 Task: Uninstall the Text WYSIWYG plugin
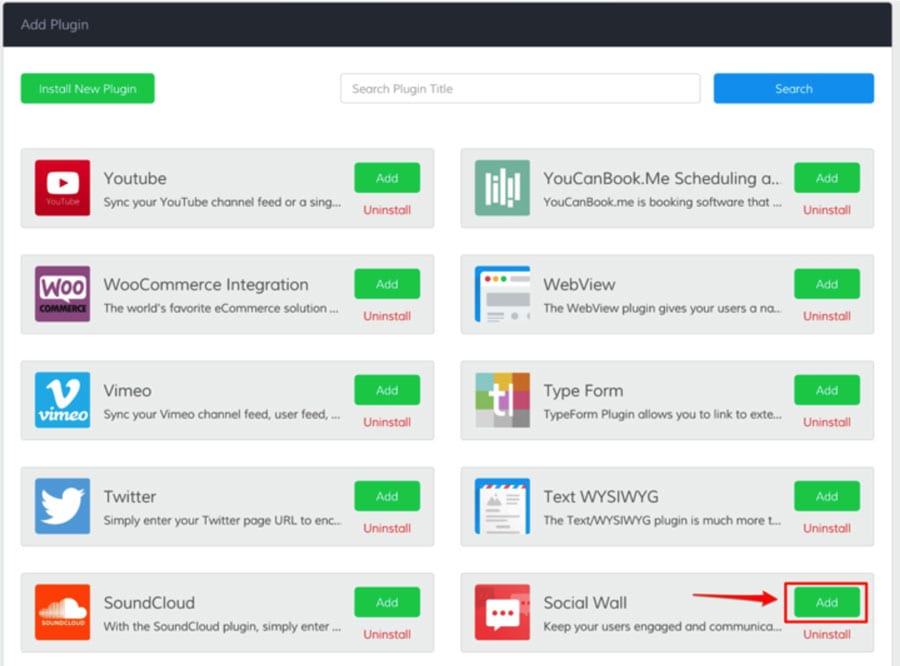[x=827, y=528]
